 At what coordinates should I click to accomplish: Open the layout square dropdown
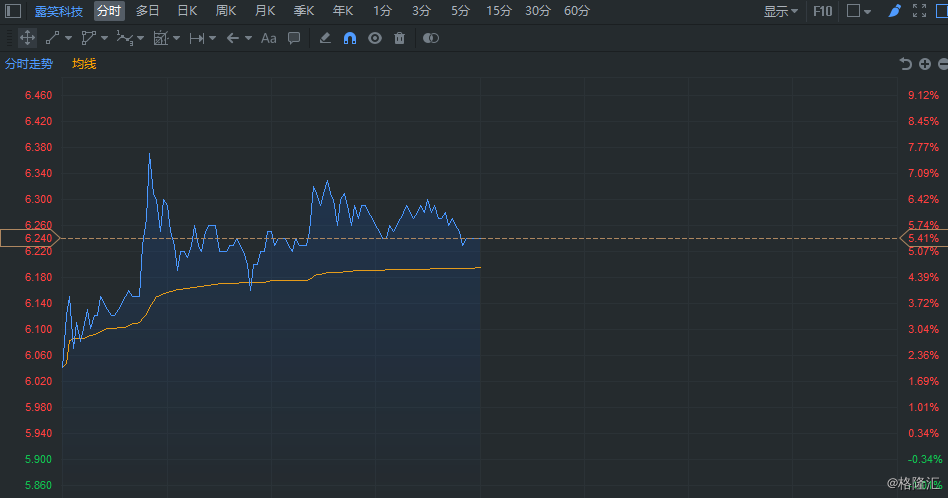point(859,11)
